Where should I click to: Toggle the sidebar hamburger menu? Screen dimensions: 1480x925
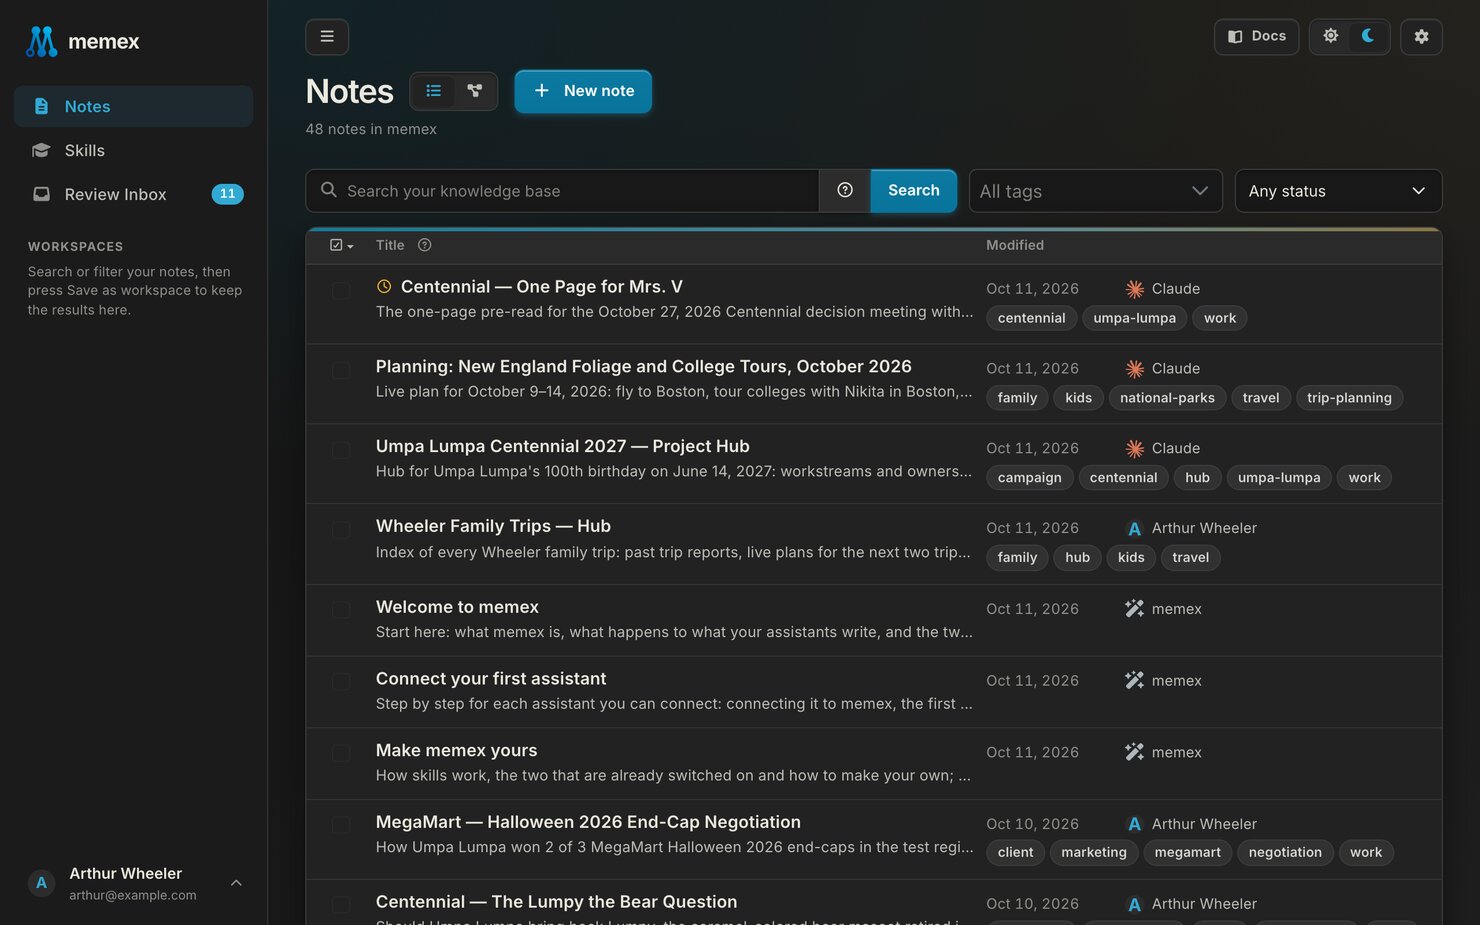click(327, 37)
